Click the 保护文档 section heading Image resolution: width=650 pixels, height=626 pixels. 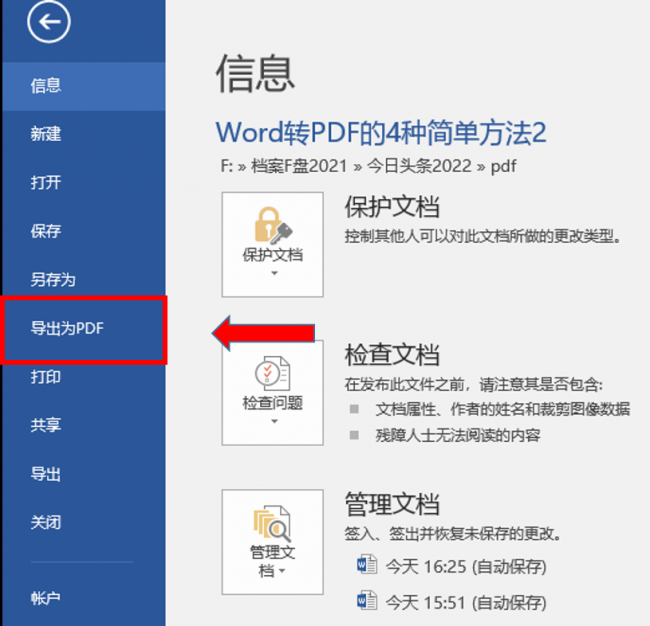392,206
